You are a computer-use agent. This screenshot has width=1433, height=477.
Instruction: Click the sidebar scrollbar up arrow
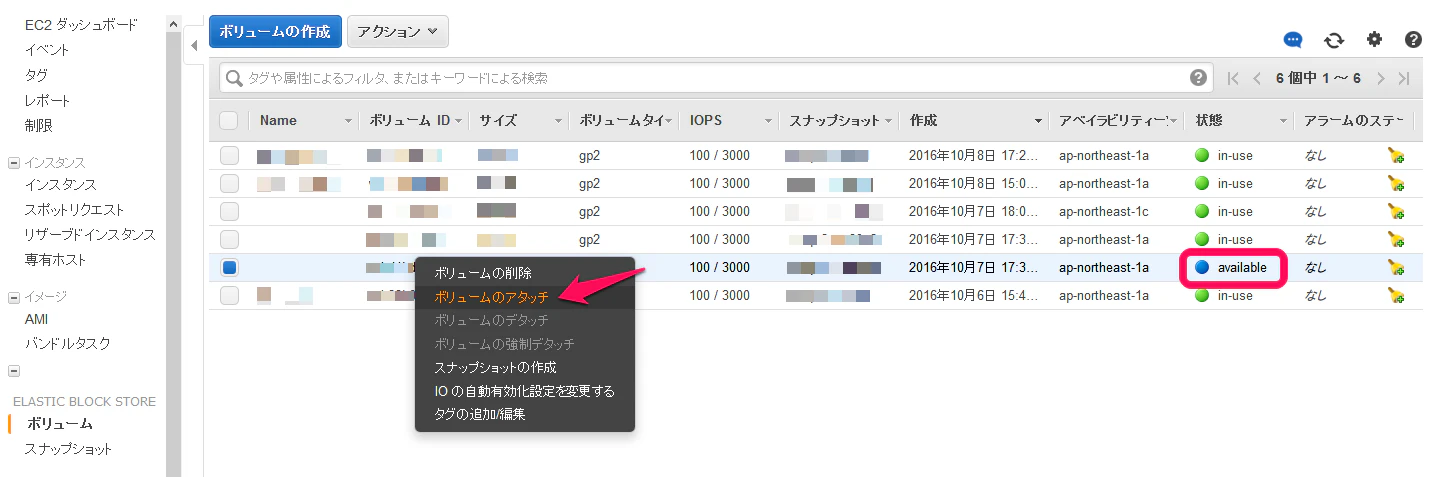click(174, 22)
